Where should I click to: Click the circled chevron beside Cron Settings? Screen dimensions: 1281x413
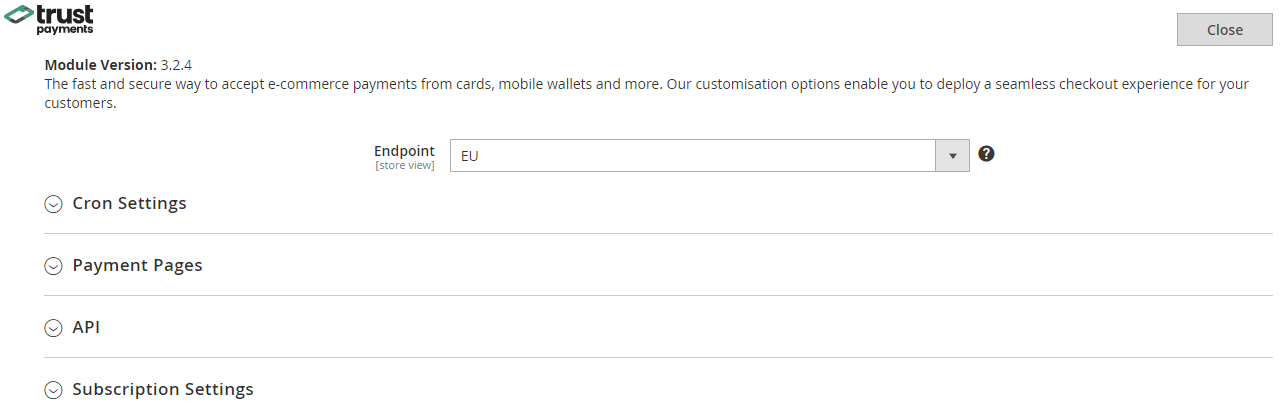[x=54, y=204]
